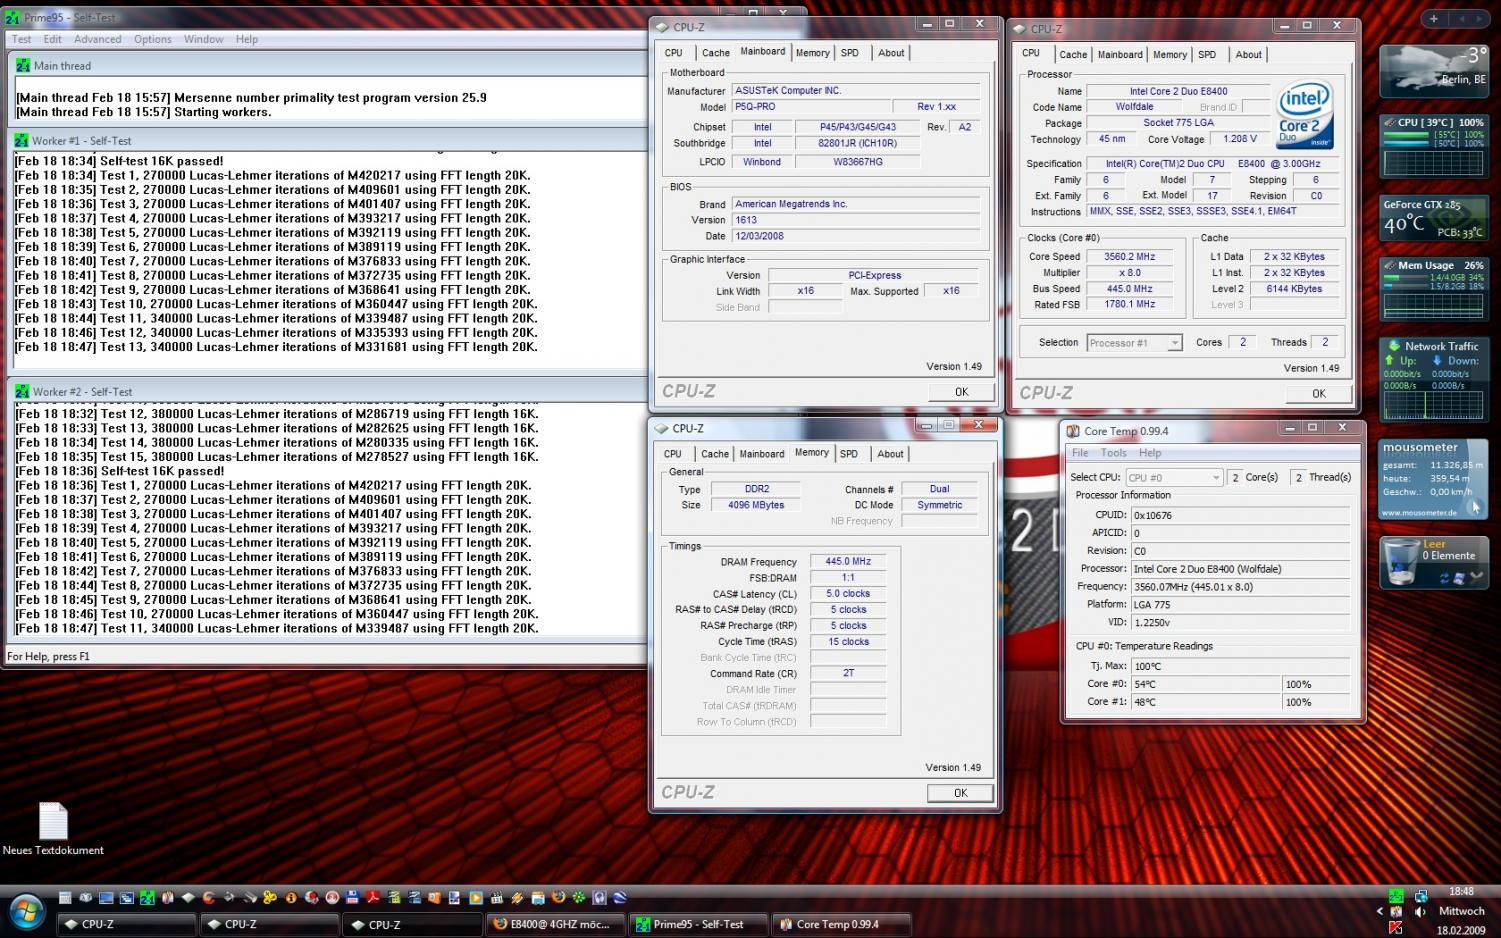Screen dimensions: 1501x938
Task: Open the www.mousometer.de link in gadget
Action: (x=1418, y=513)
